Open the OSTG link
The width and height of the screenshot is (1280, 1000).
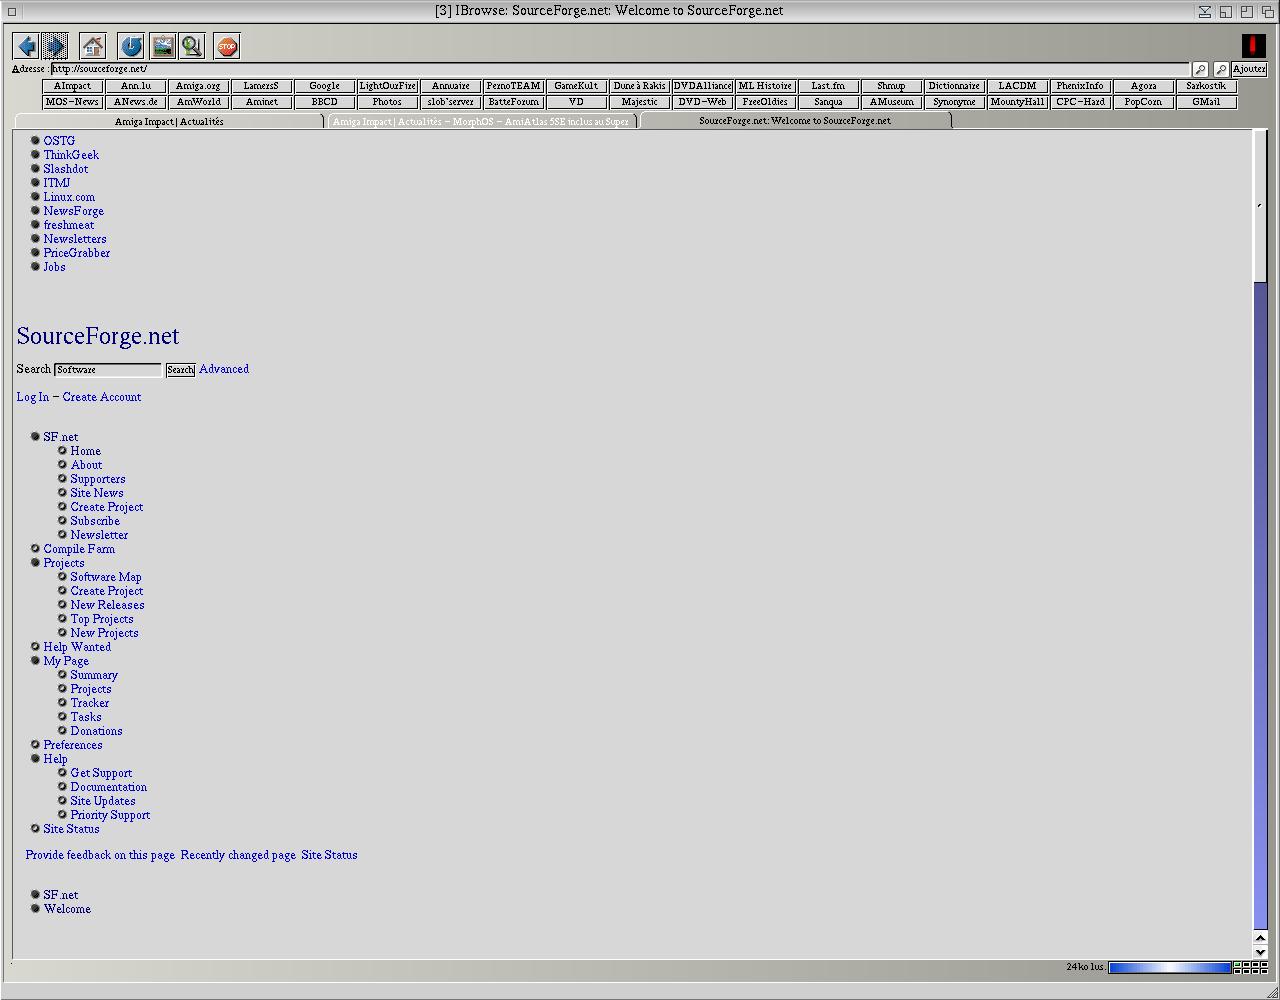click(59, 141)
